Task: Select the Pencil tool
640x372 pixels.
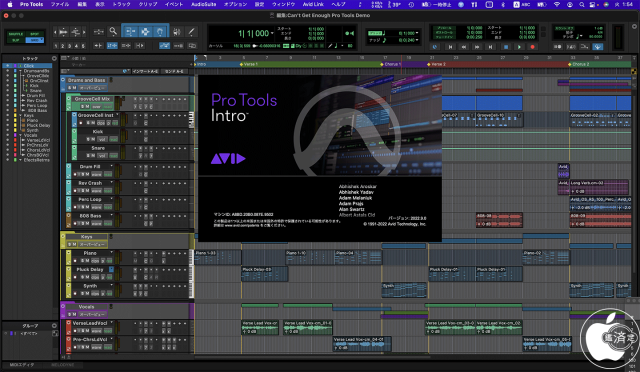Action: (191, 31)
